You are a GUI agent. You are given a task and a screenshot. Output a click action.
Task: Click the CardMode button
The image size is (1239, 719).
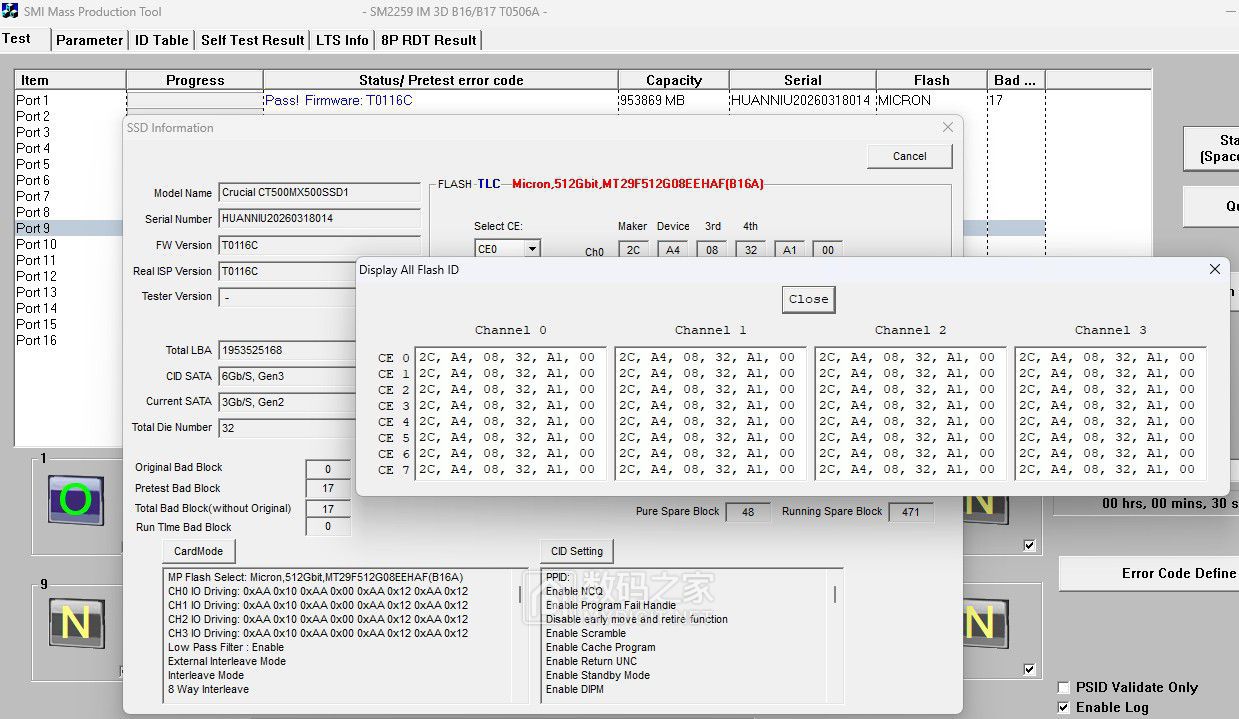198,551
